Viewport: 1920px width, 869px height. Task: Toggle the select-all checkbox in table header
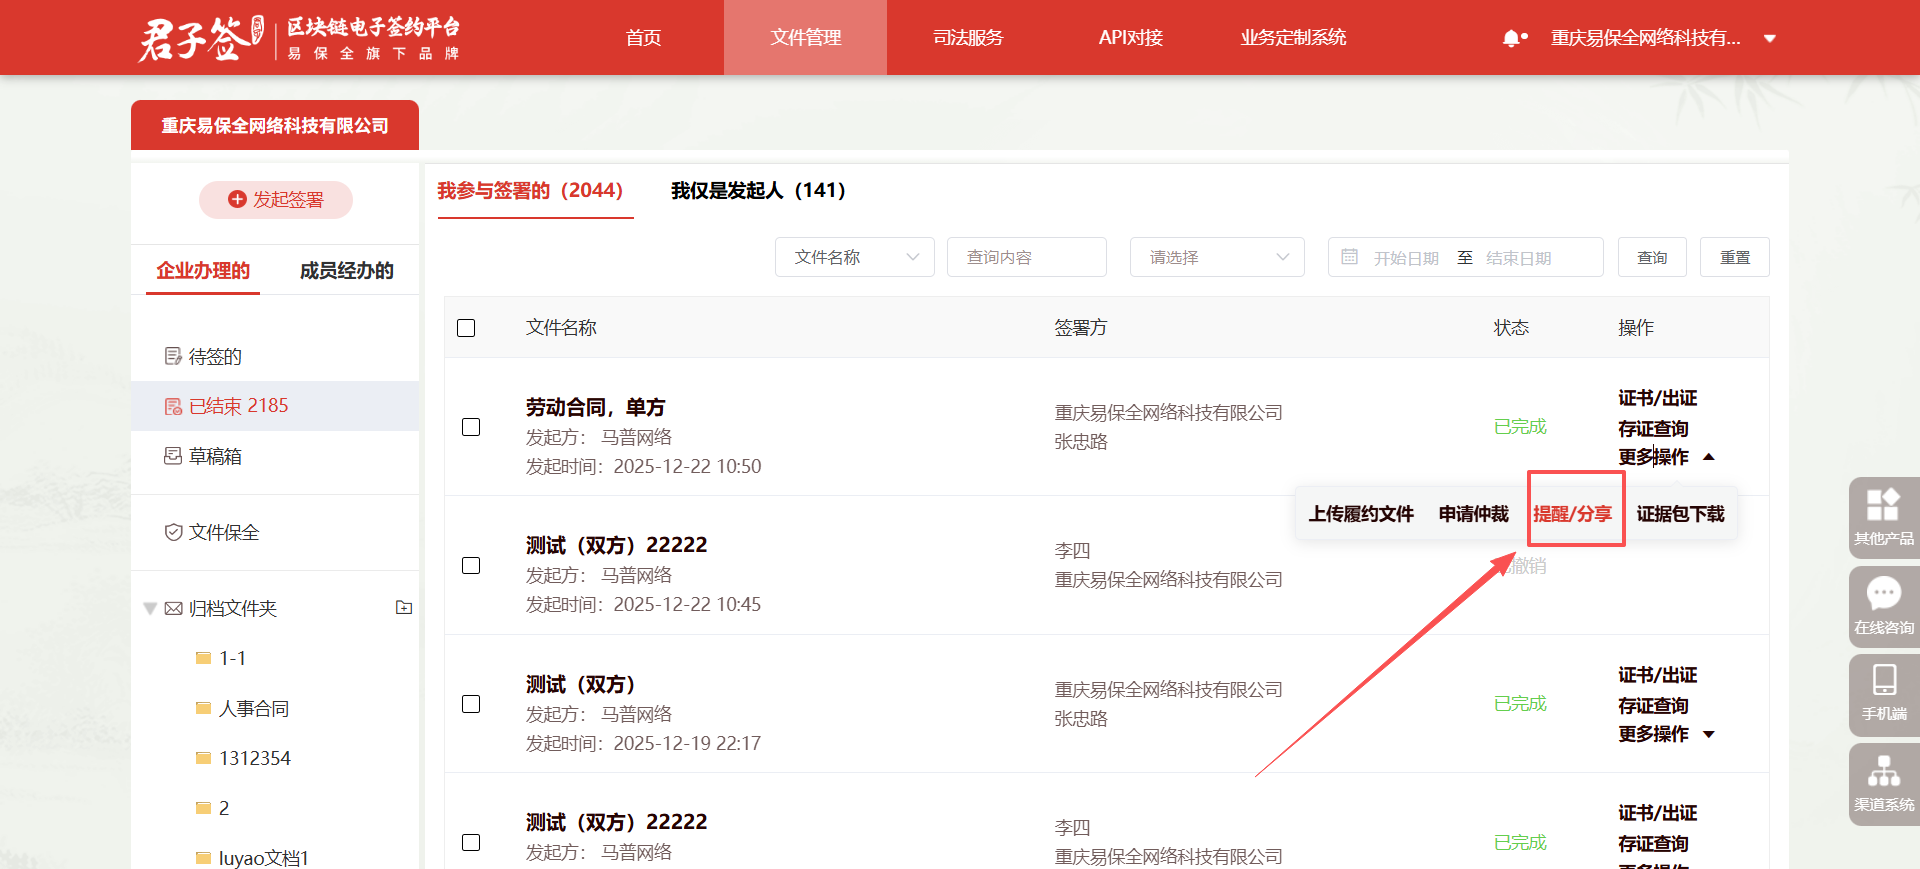466,328
